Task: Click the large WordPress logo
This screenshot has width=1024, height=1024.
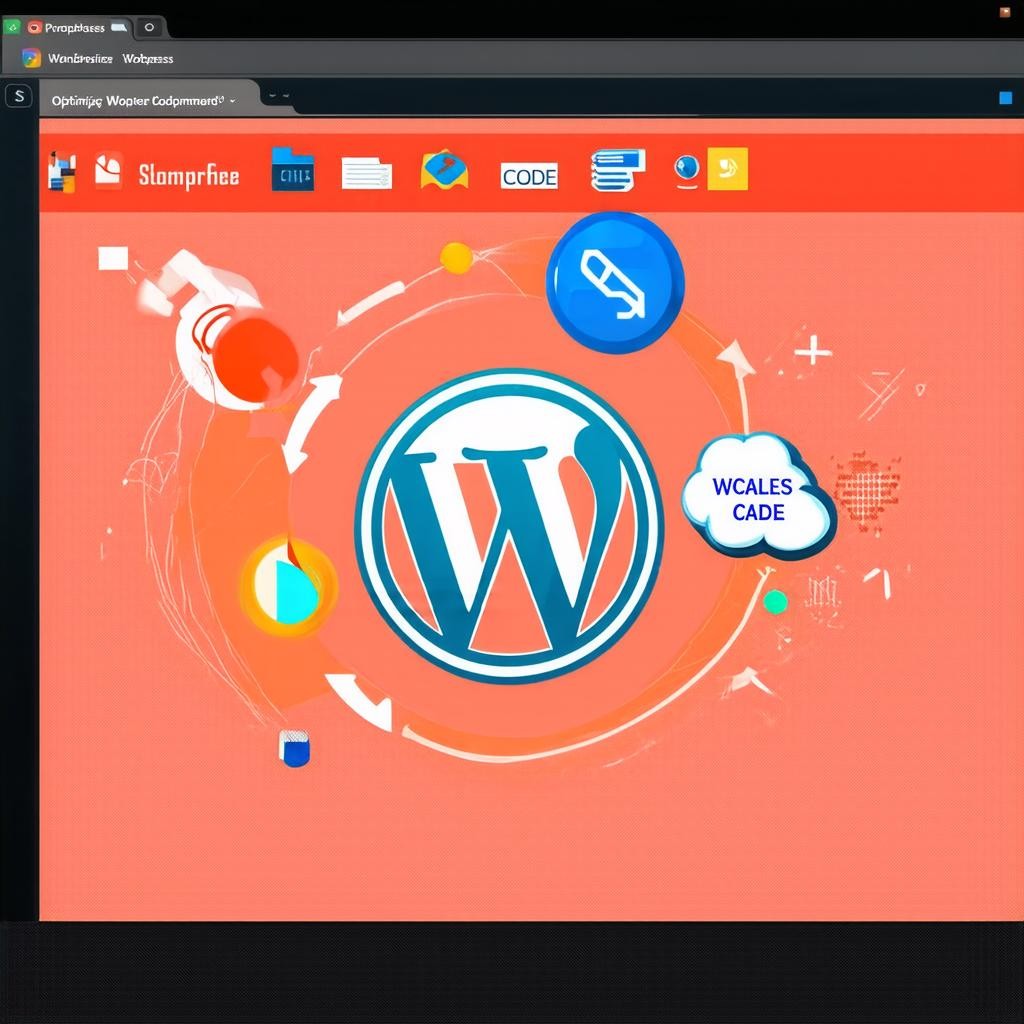Action: pyautogui.click(x=509, y=526)
